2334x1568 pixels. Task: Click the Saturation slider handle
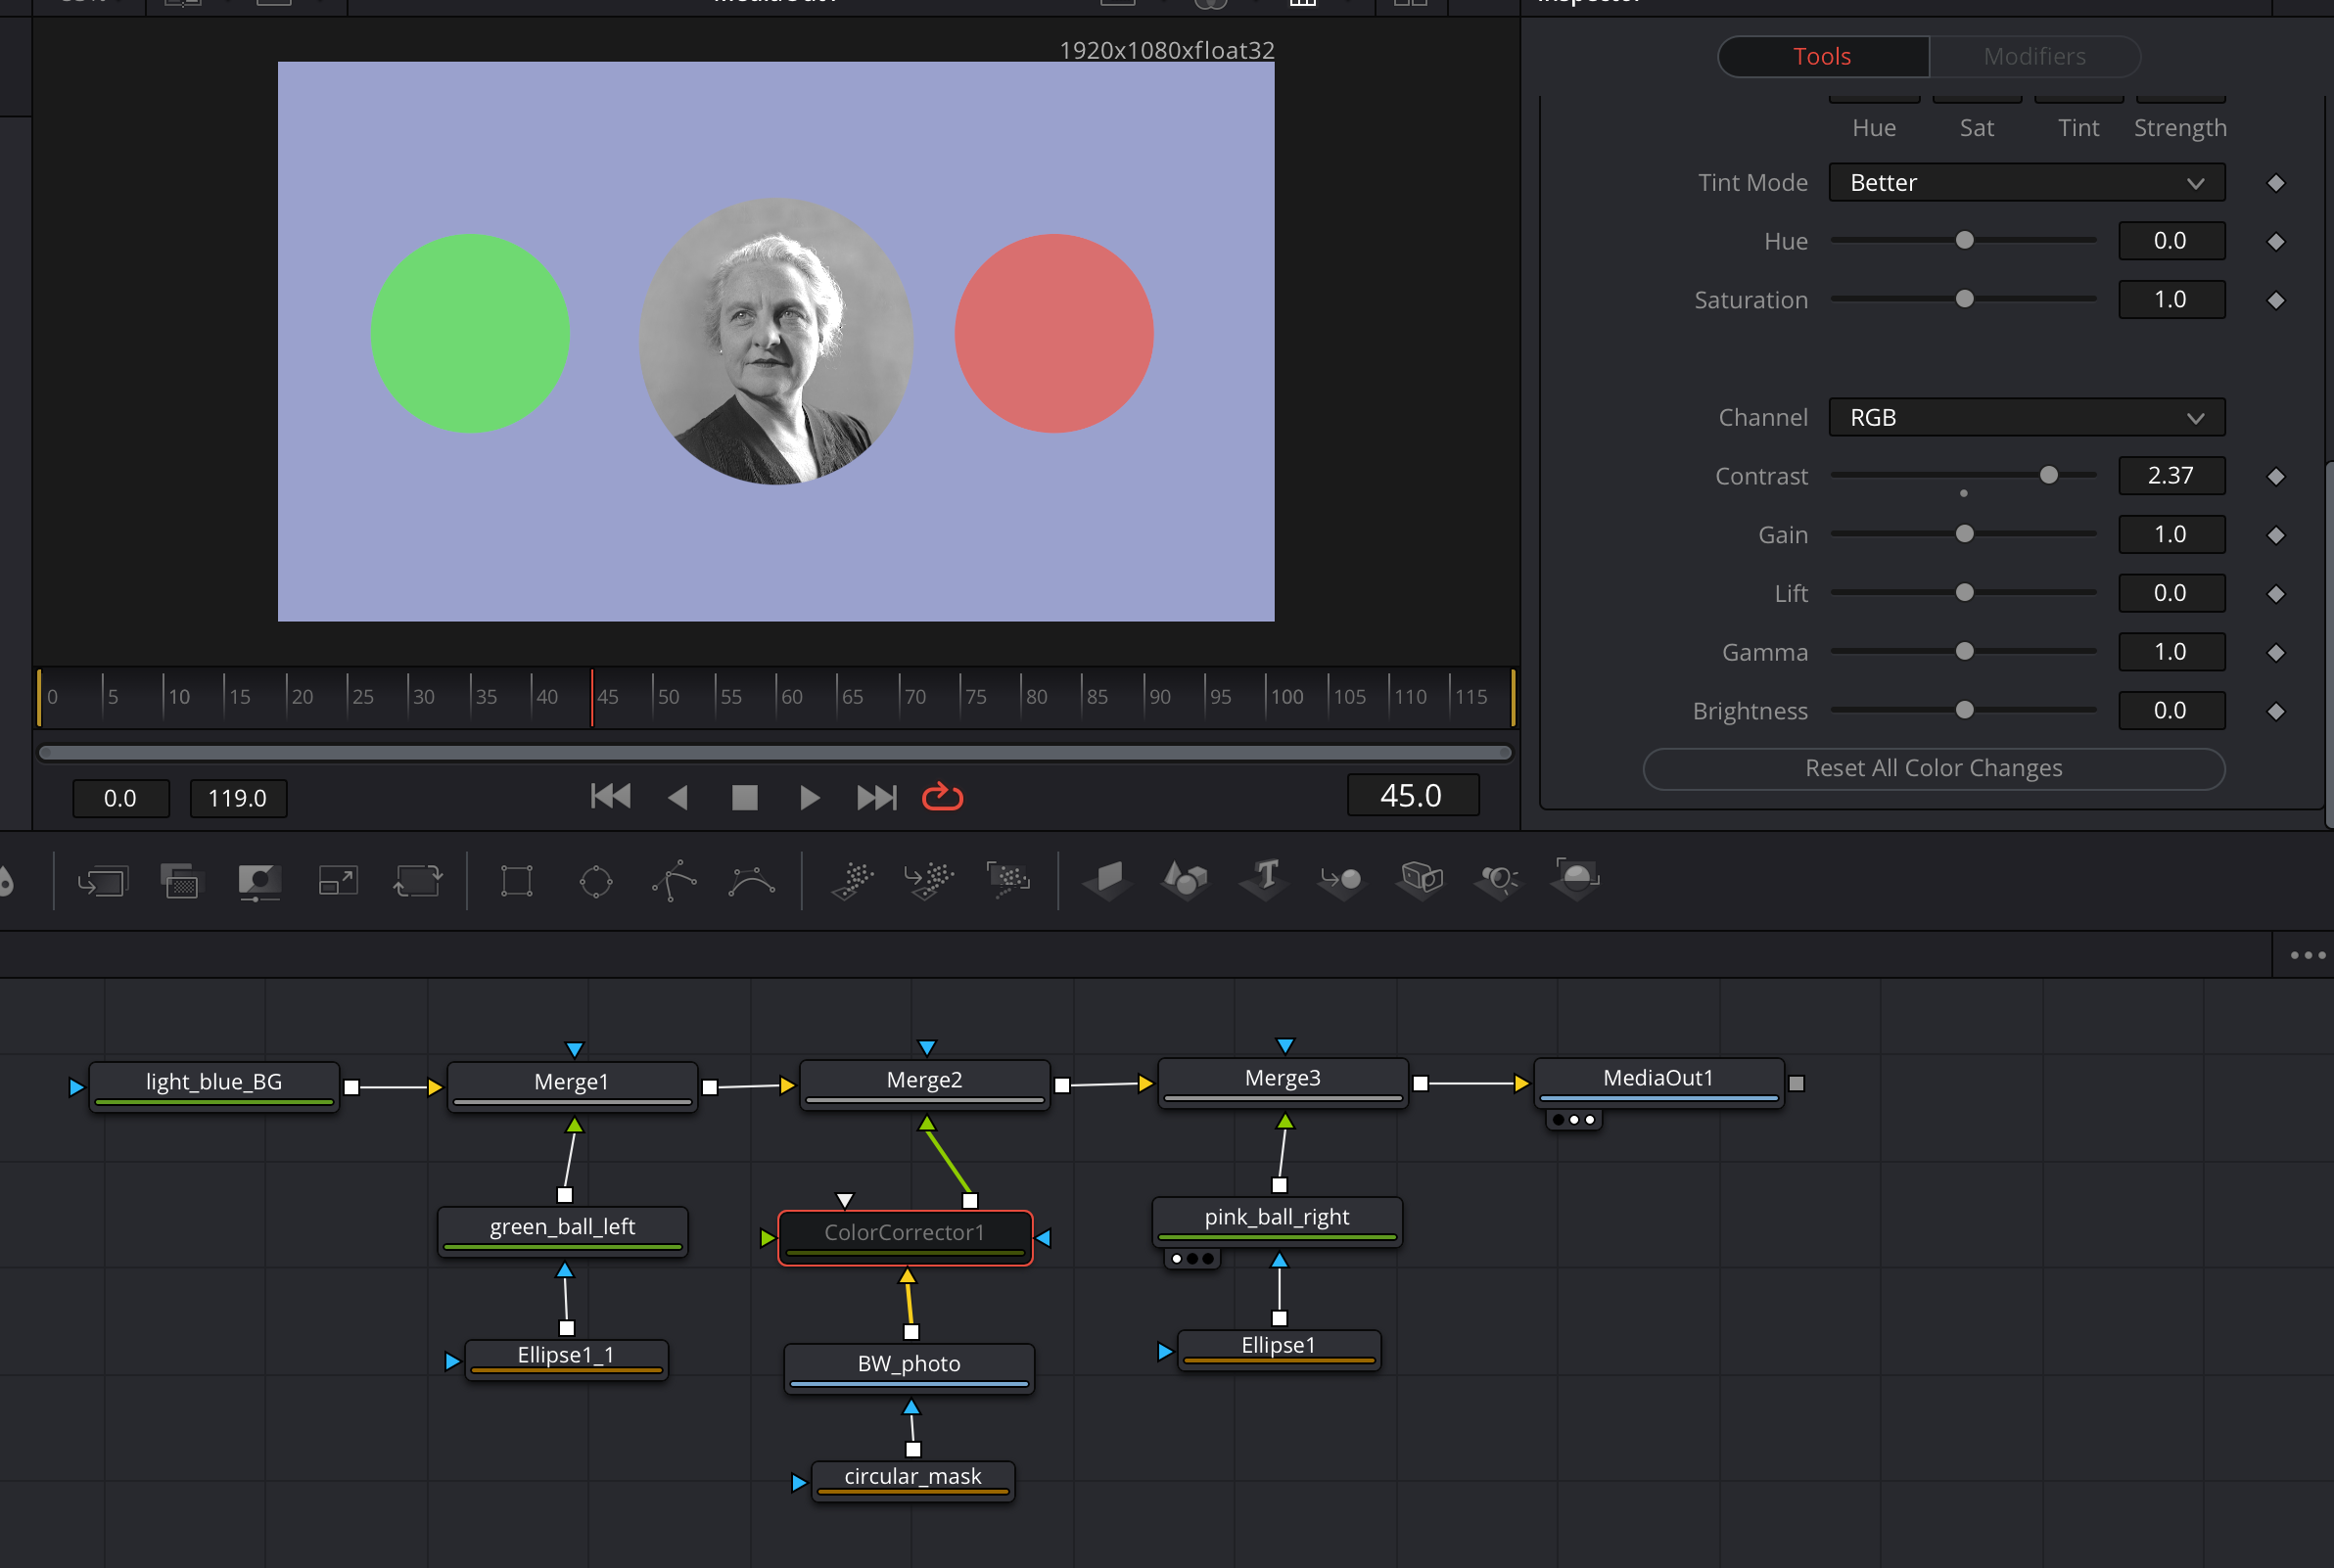(1964, 299)
